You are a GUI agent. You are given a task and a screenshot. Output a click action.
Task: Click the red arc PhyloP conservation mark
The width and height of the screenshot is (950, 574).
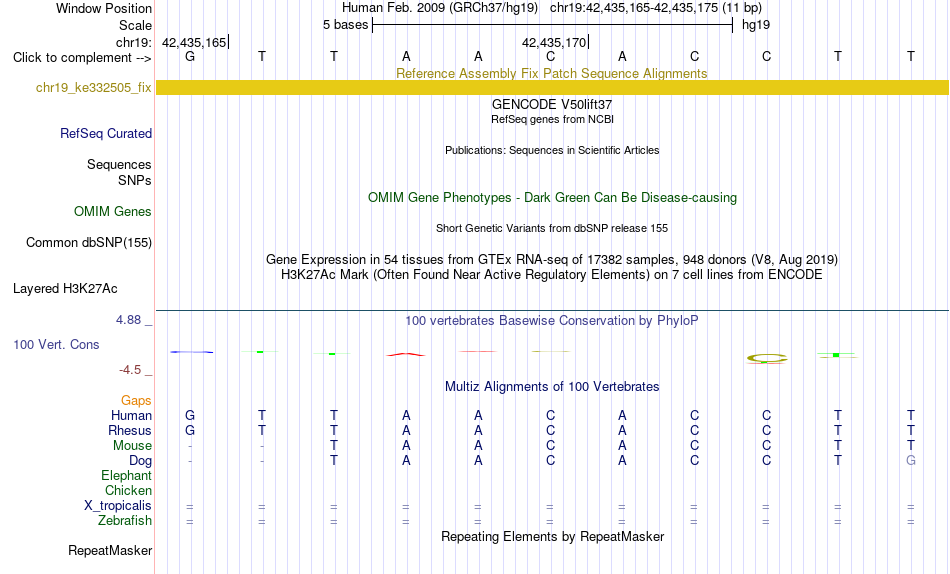coord(405,354)
